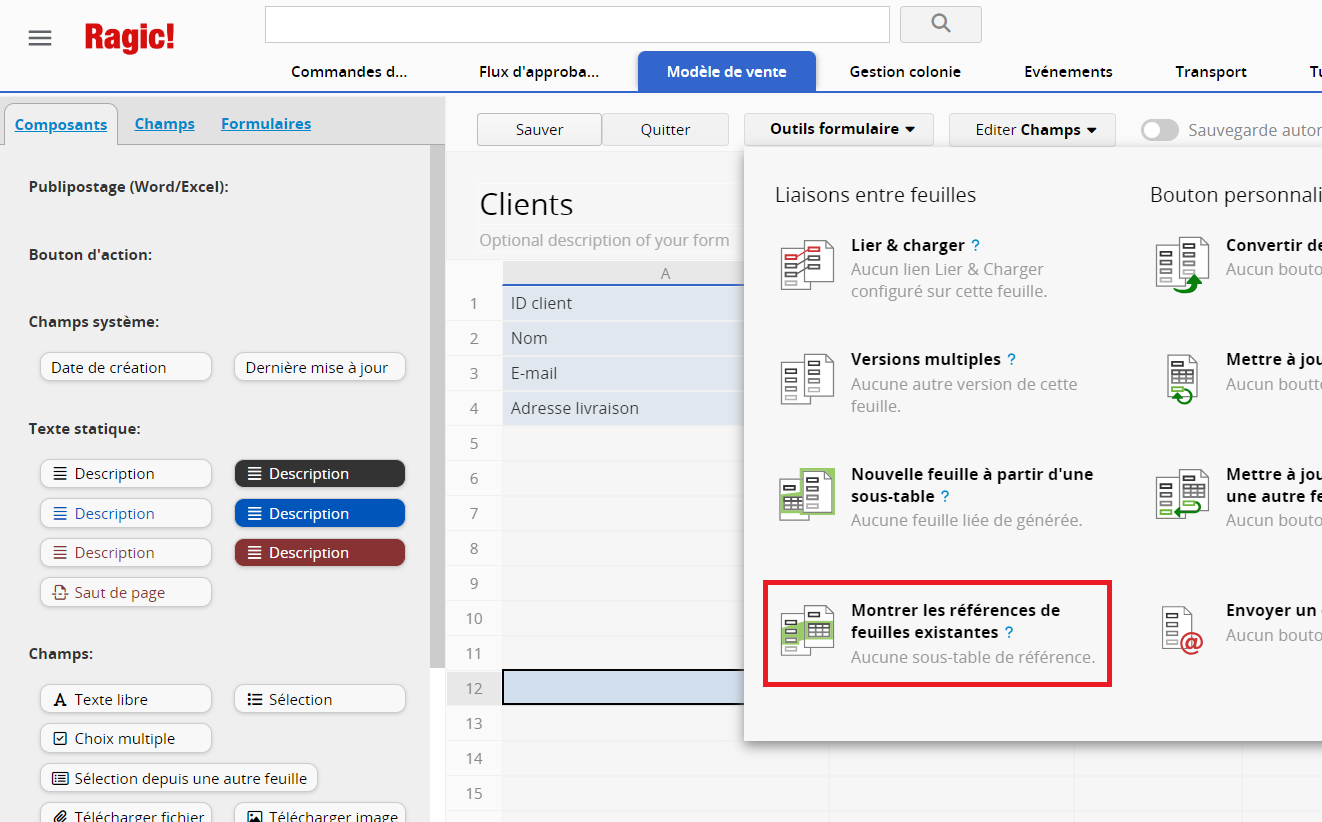Expand the Outils formulaire dropdown
The width and height of the screenshot is (1322, 822).
839,129
